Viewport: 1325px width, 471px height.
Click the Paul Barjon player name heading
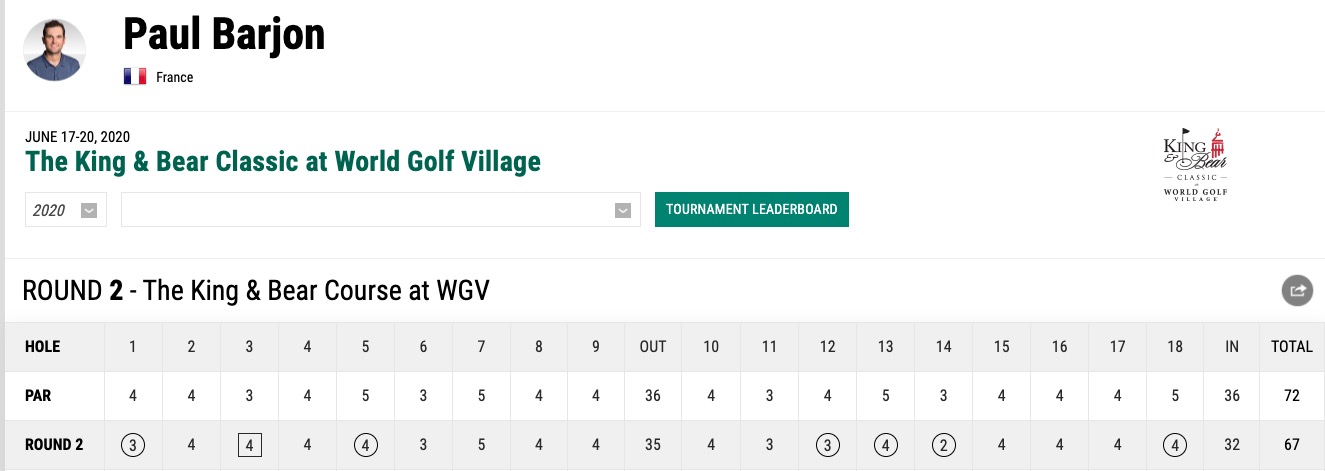tap(224, 34)
